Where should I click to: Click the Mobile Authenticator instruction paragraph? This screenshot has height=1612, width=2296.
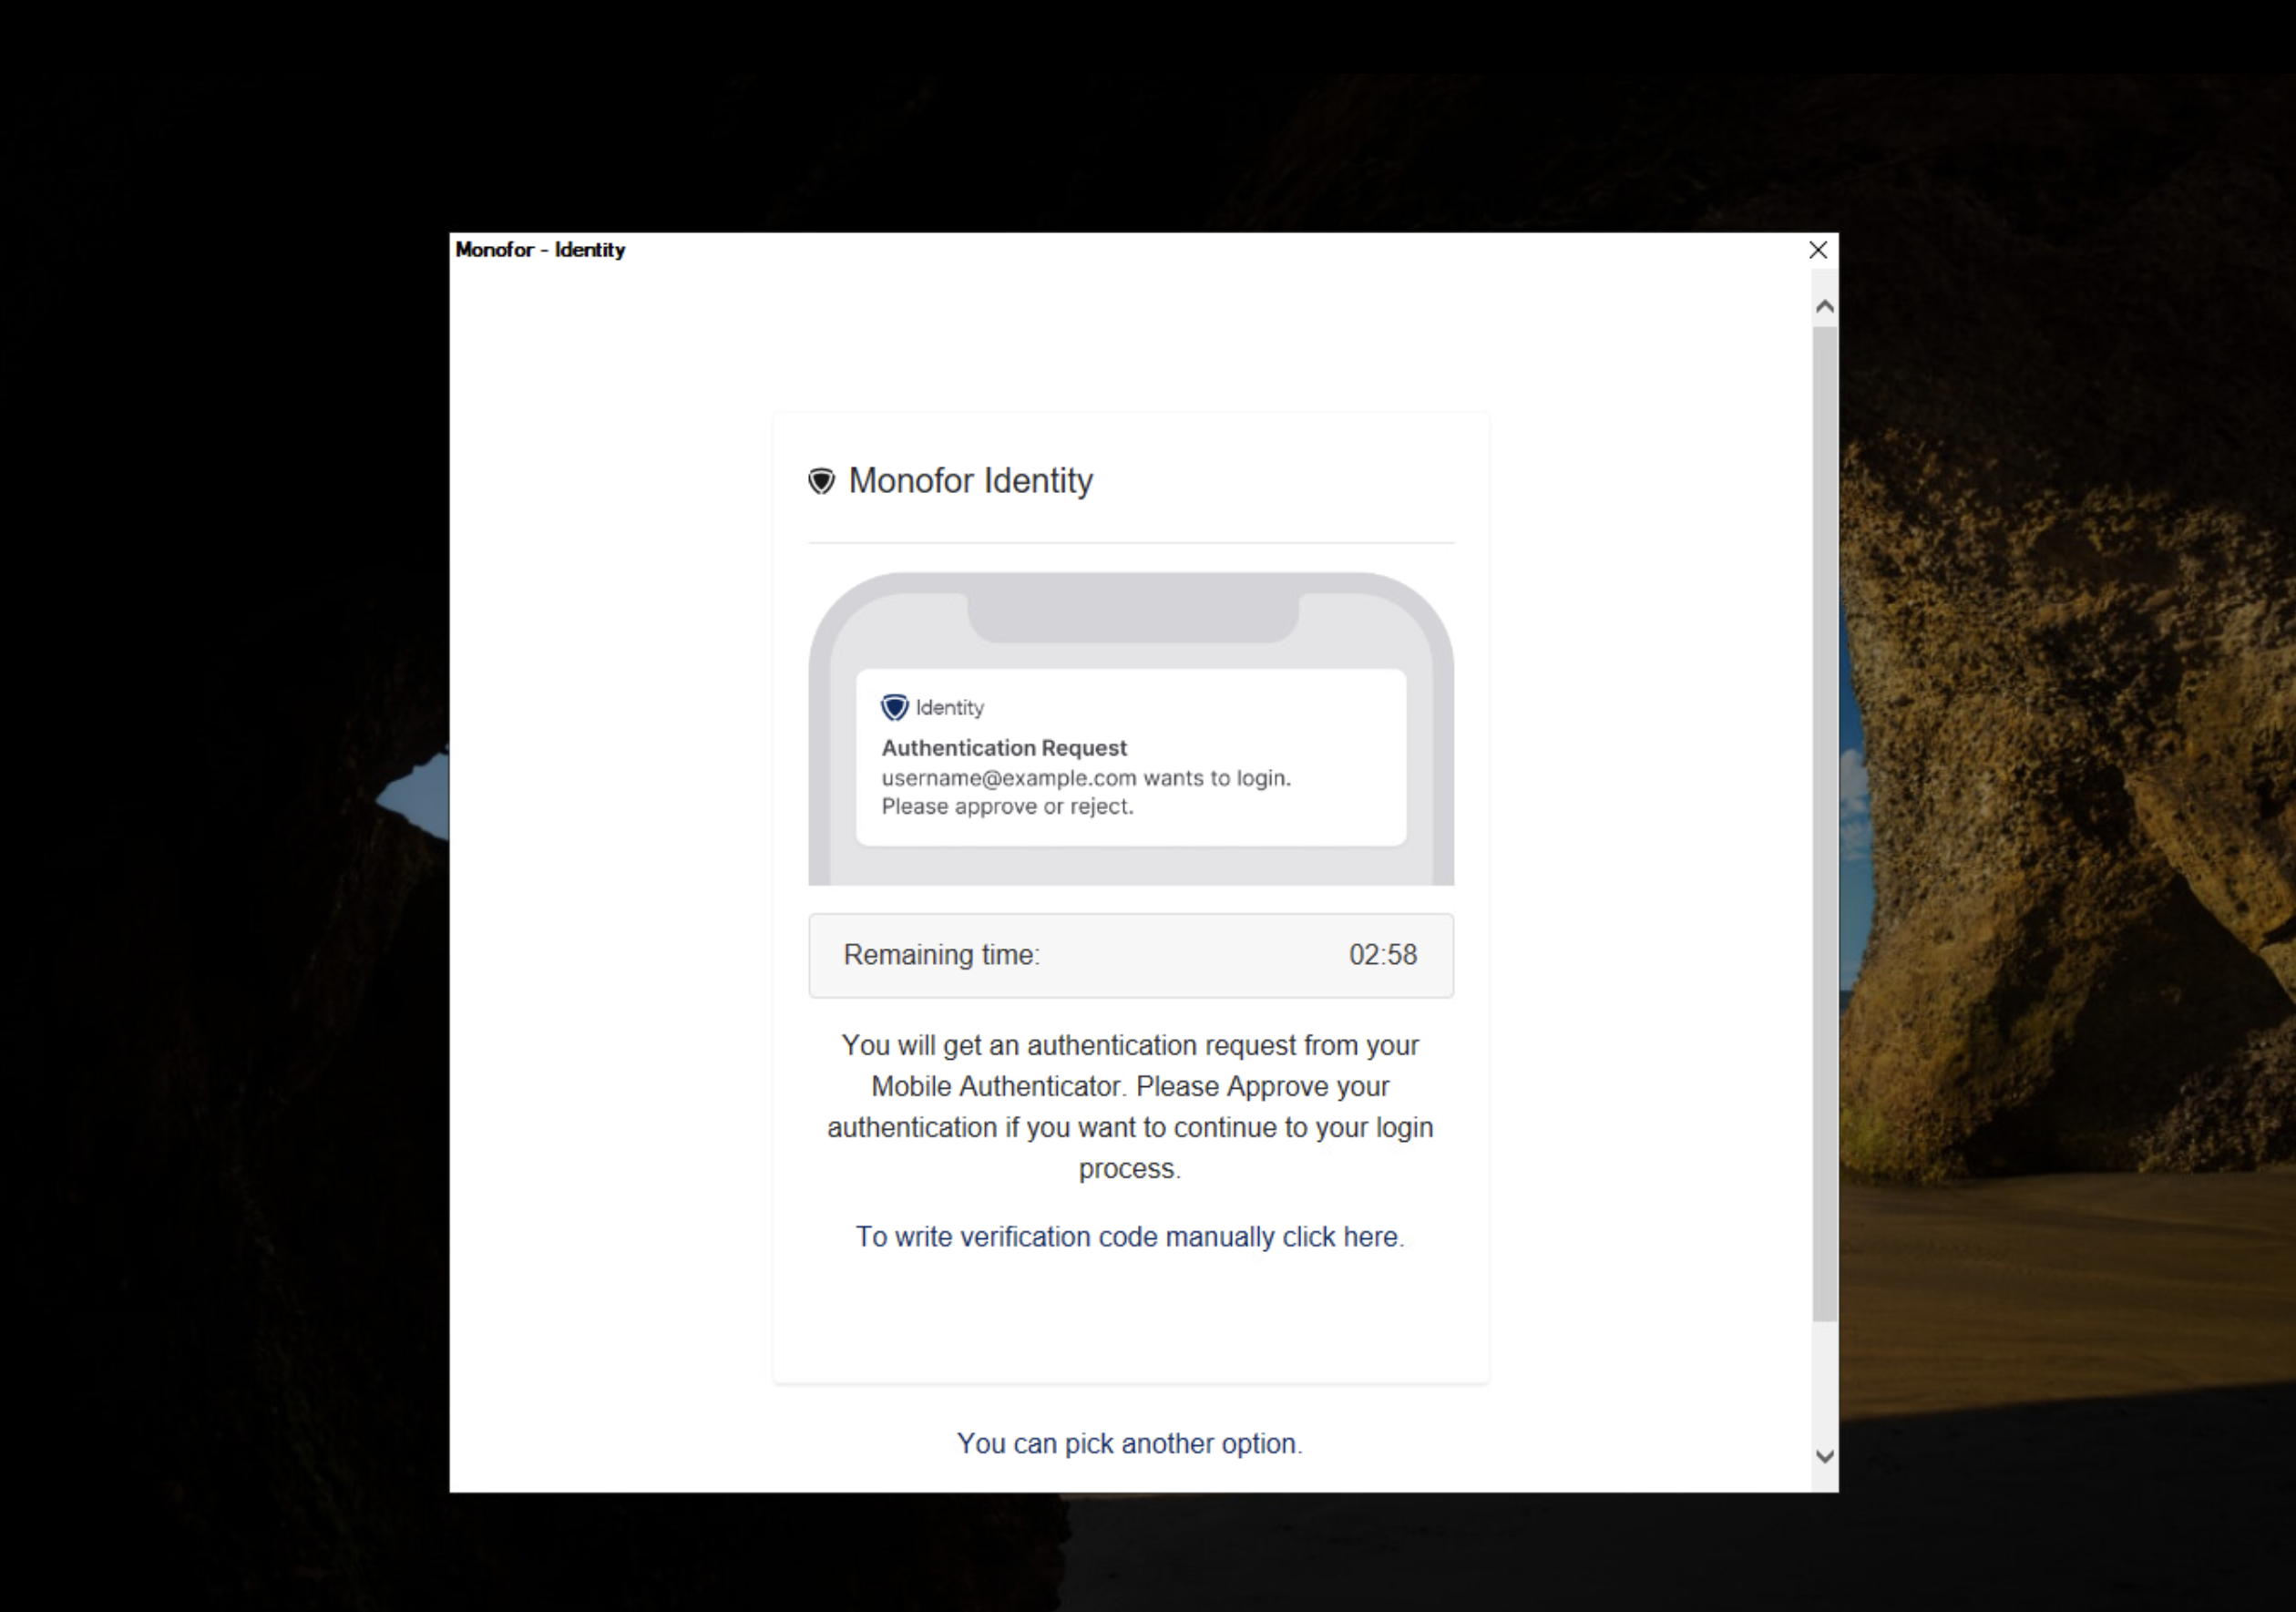pyautogui.click(x=1130, y=1107)
